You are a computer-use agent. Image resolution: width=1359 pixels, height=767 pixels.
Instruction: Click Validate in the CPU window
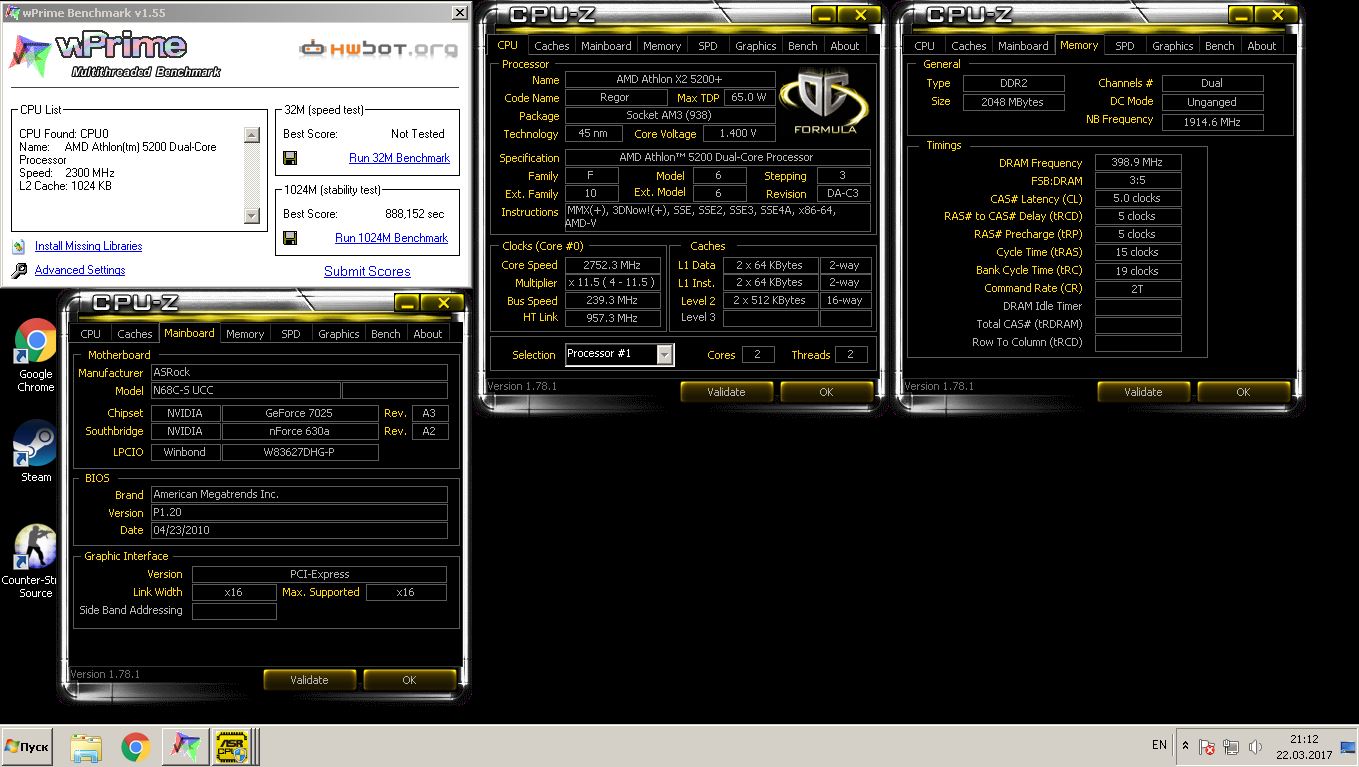pos(726,392)
